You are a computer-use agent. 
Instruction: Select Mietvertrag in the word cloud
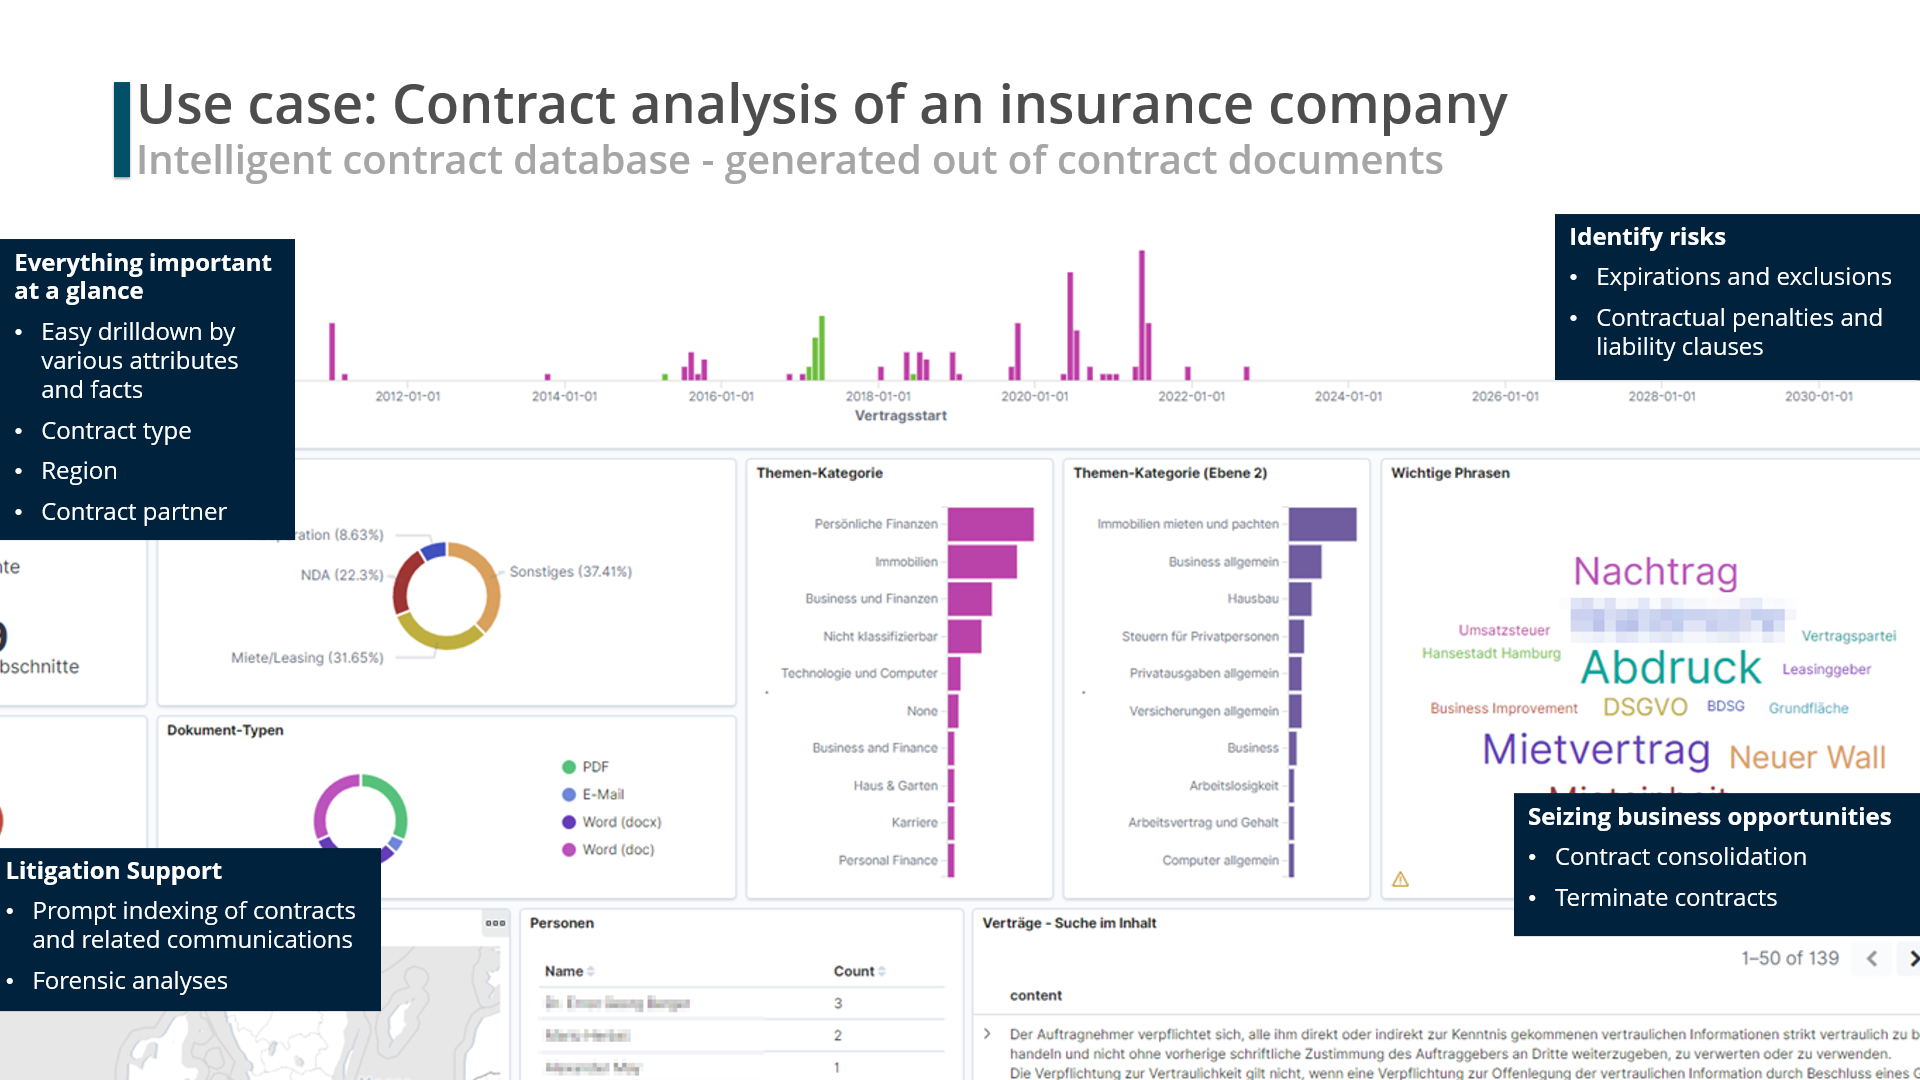1595,750
